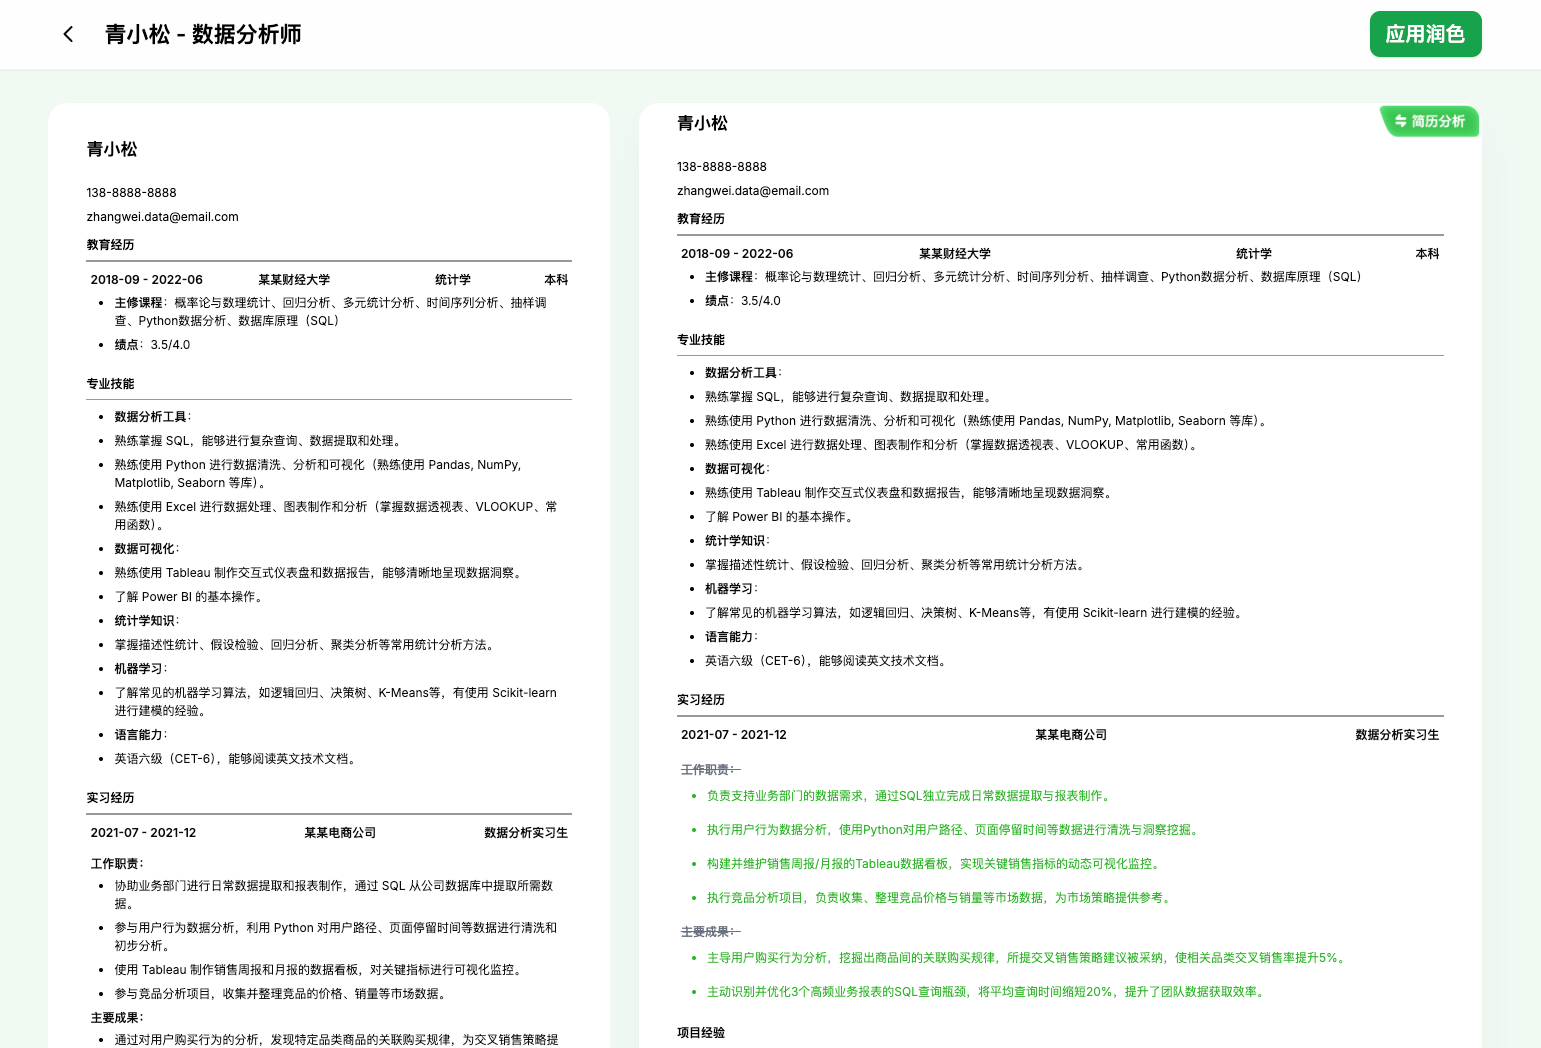Viewport: 1541px width, 1048px height.
Task: Select the struck-through 工作职责 label
Action: pos(709,770)
